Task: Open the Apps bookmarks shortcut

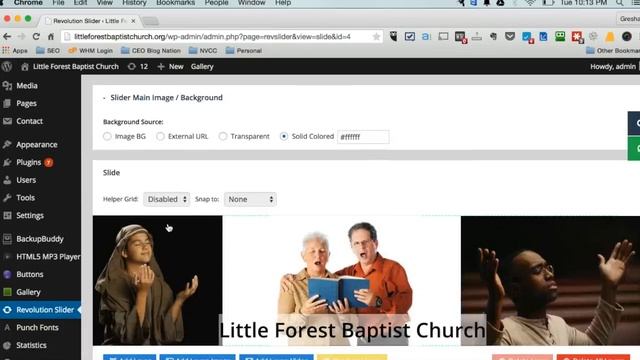Action: click(15, 51)
